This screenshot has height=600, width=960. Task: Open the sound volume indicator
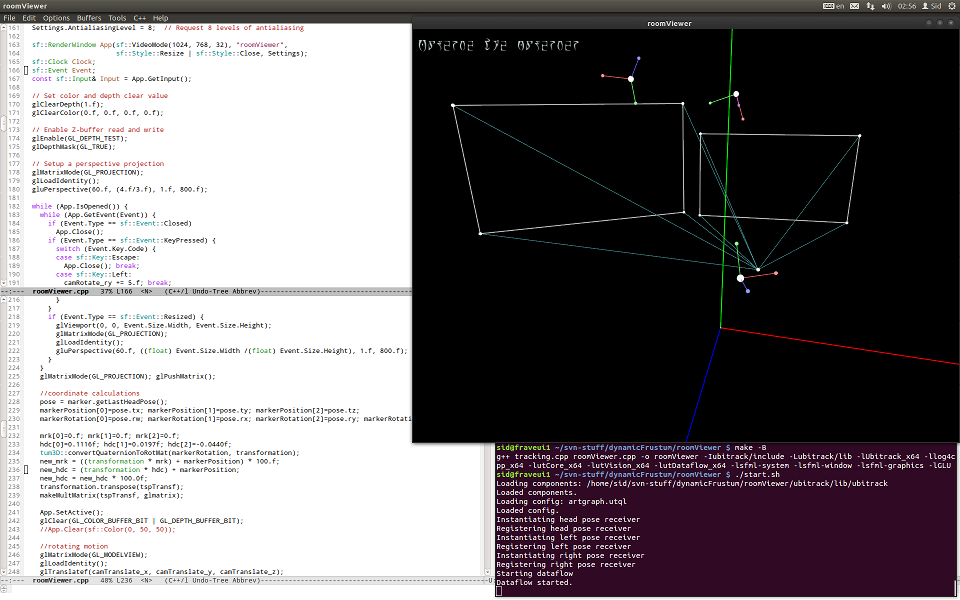pos(886,6)
